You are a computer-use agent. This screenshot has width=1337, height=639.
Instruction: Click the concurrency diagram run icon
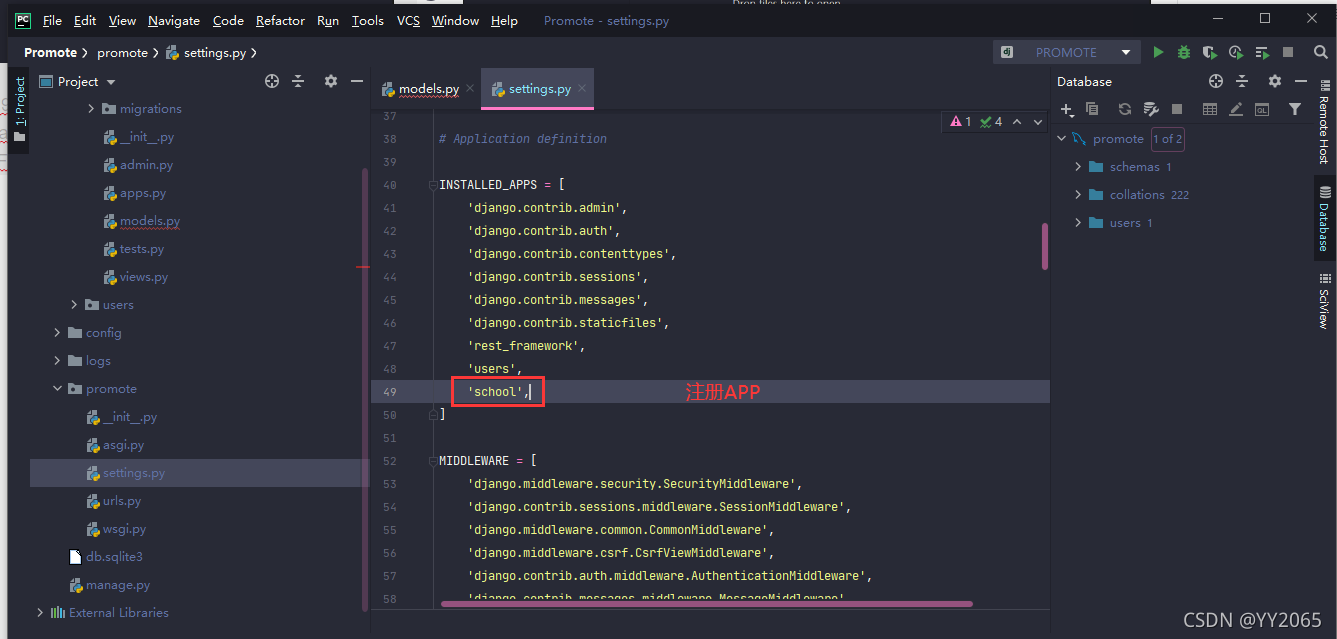coord(1262,52)
